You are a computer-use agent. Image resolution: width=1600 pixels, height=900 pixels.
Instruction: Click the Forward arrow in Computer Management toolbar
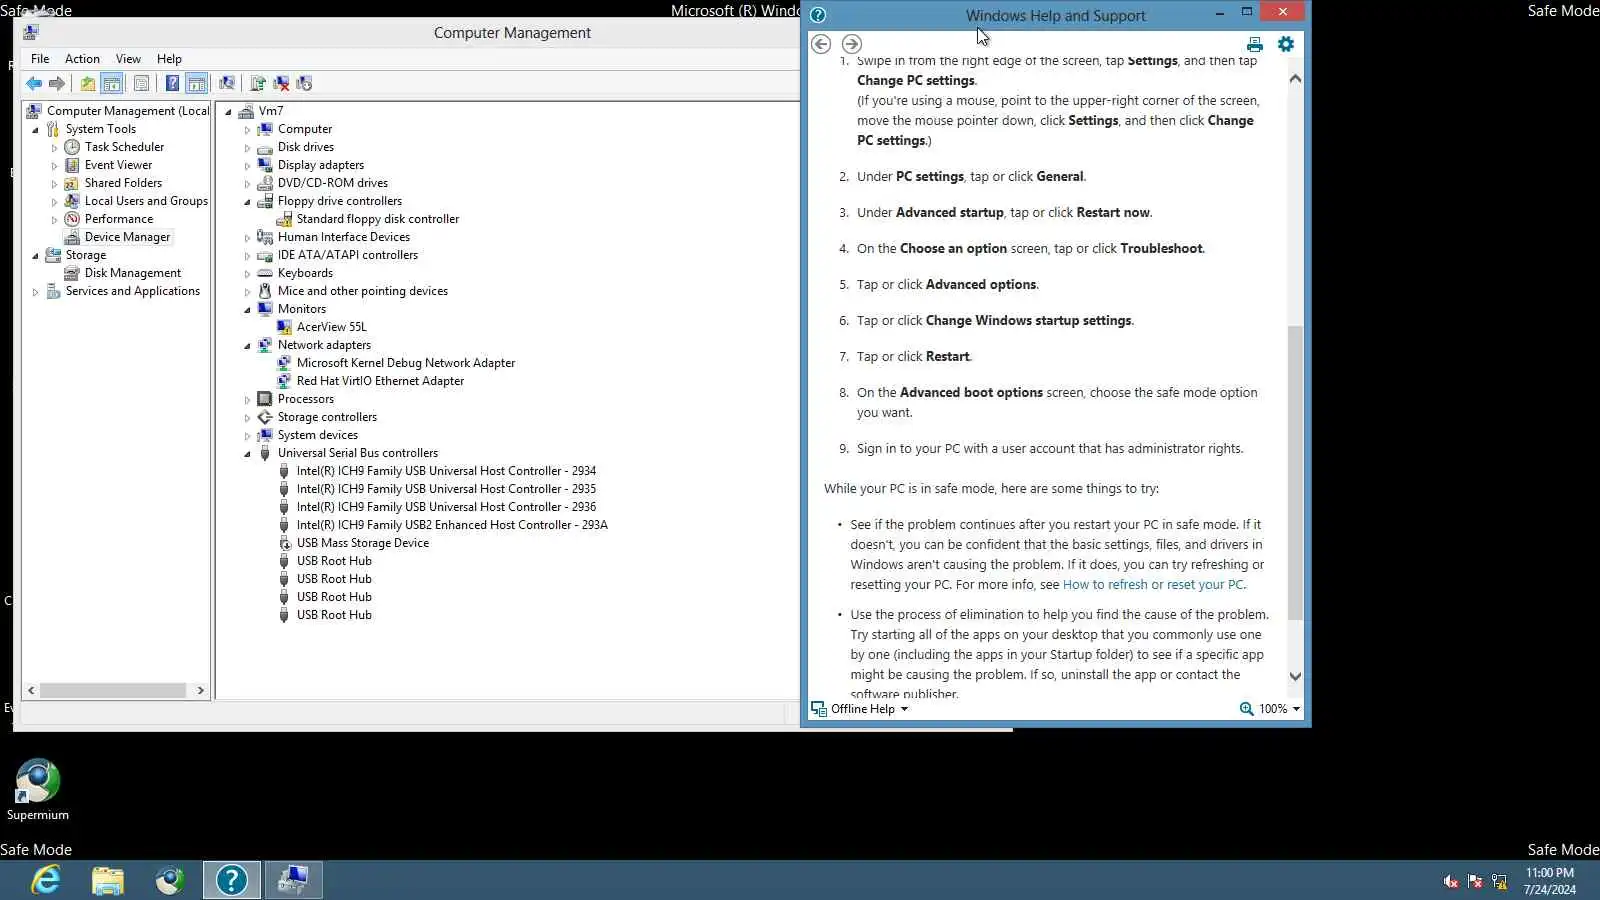57,83
